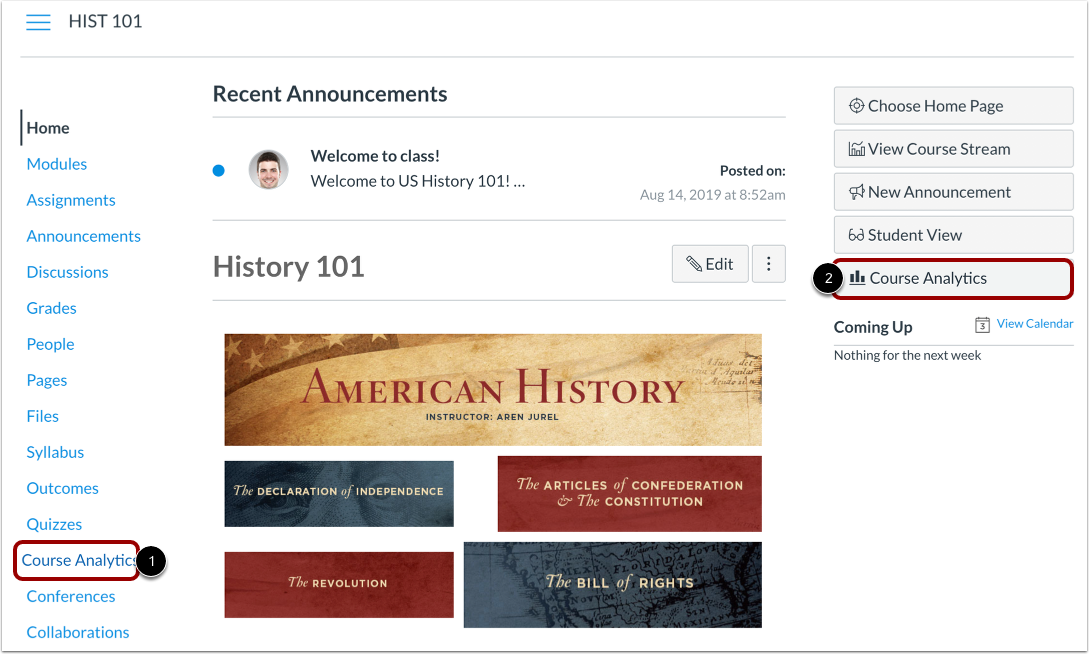Screen dimensions: 1089x654
Task: Click the Student View button
Action: 954,235
